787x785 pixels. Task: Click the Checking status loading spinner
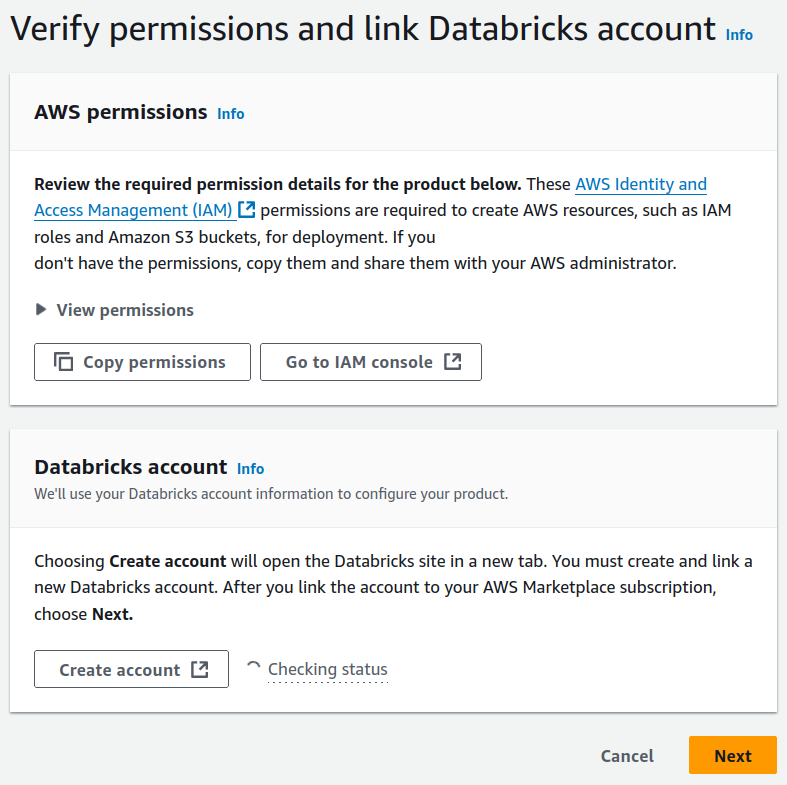(254, 669)
